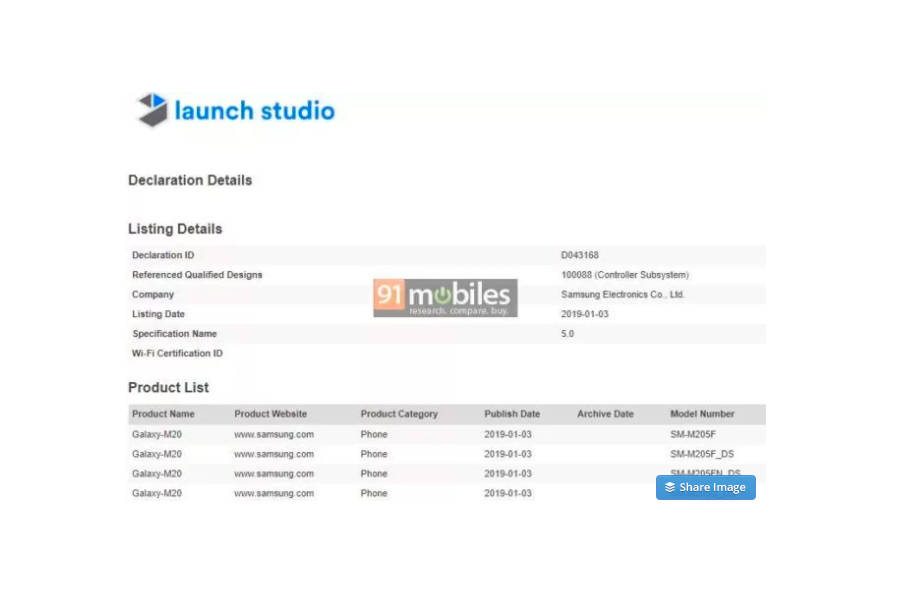Click the Product Website column header
The image size is (900, 600).
pos(270,414)
